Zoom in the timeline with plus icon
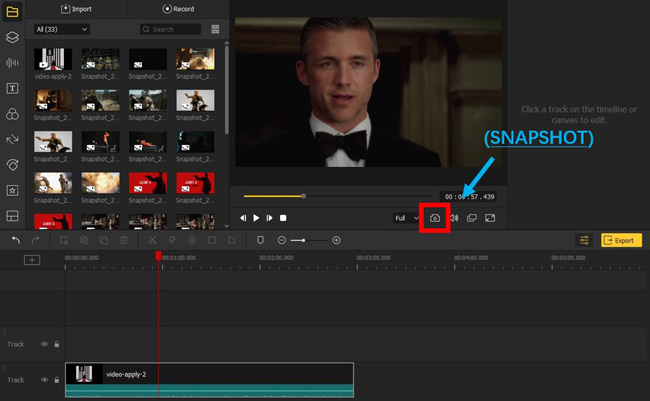 coord(336,240)
